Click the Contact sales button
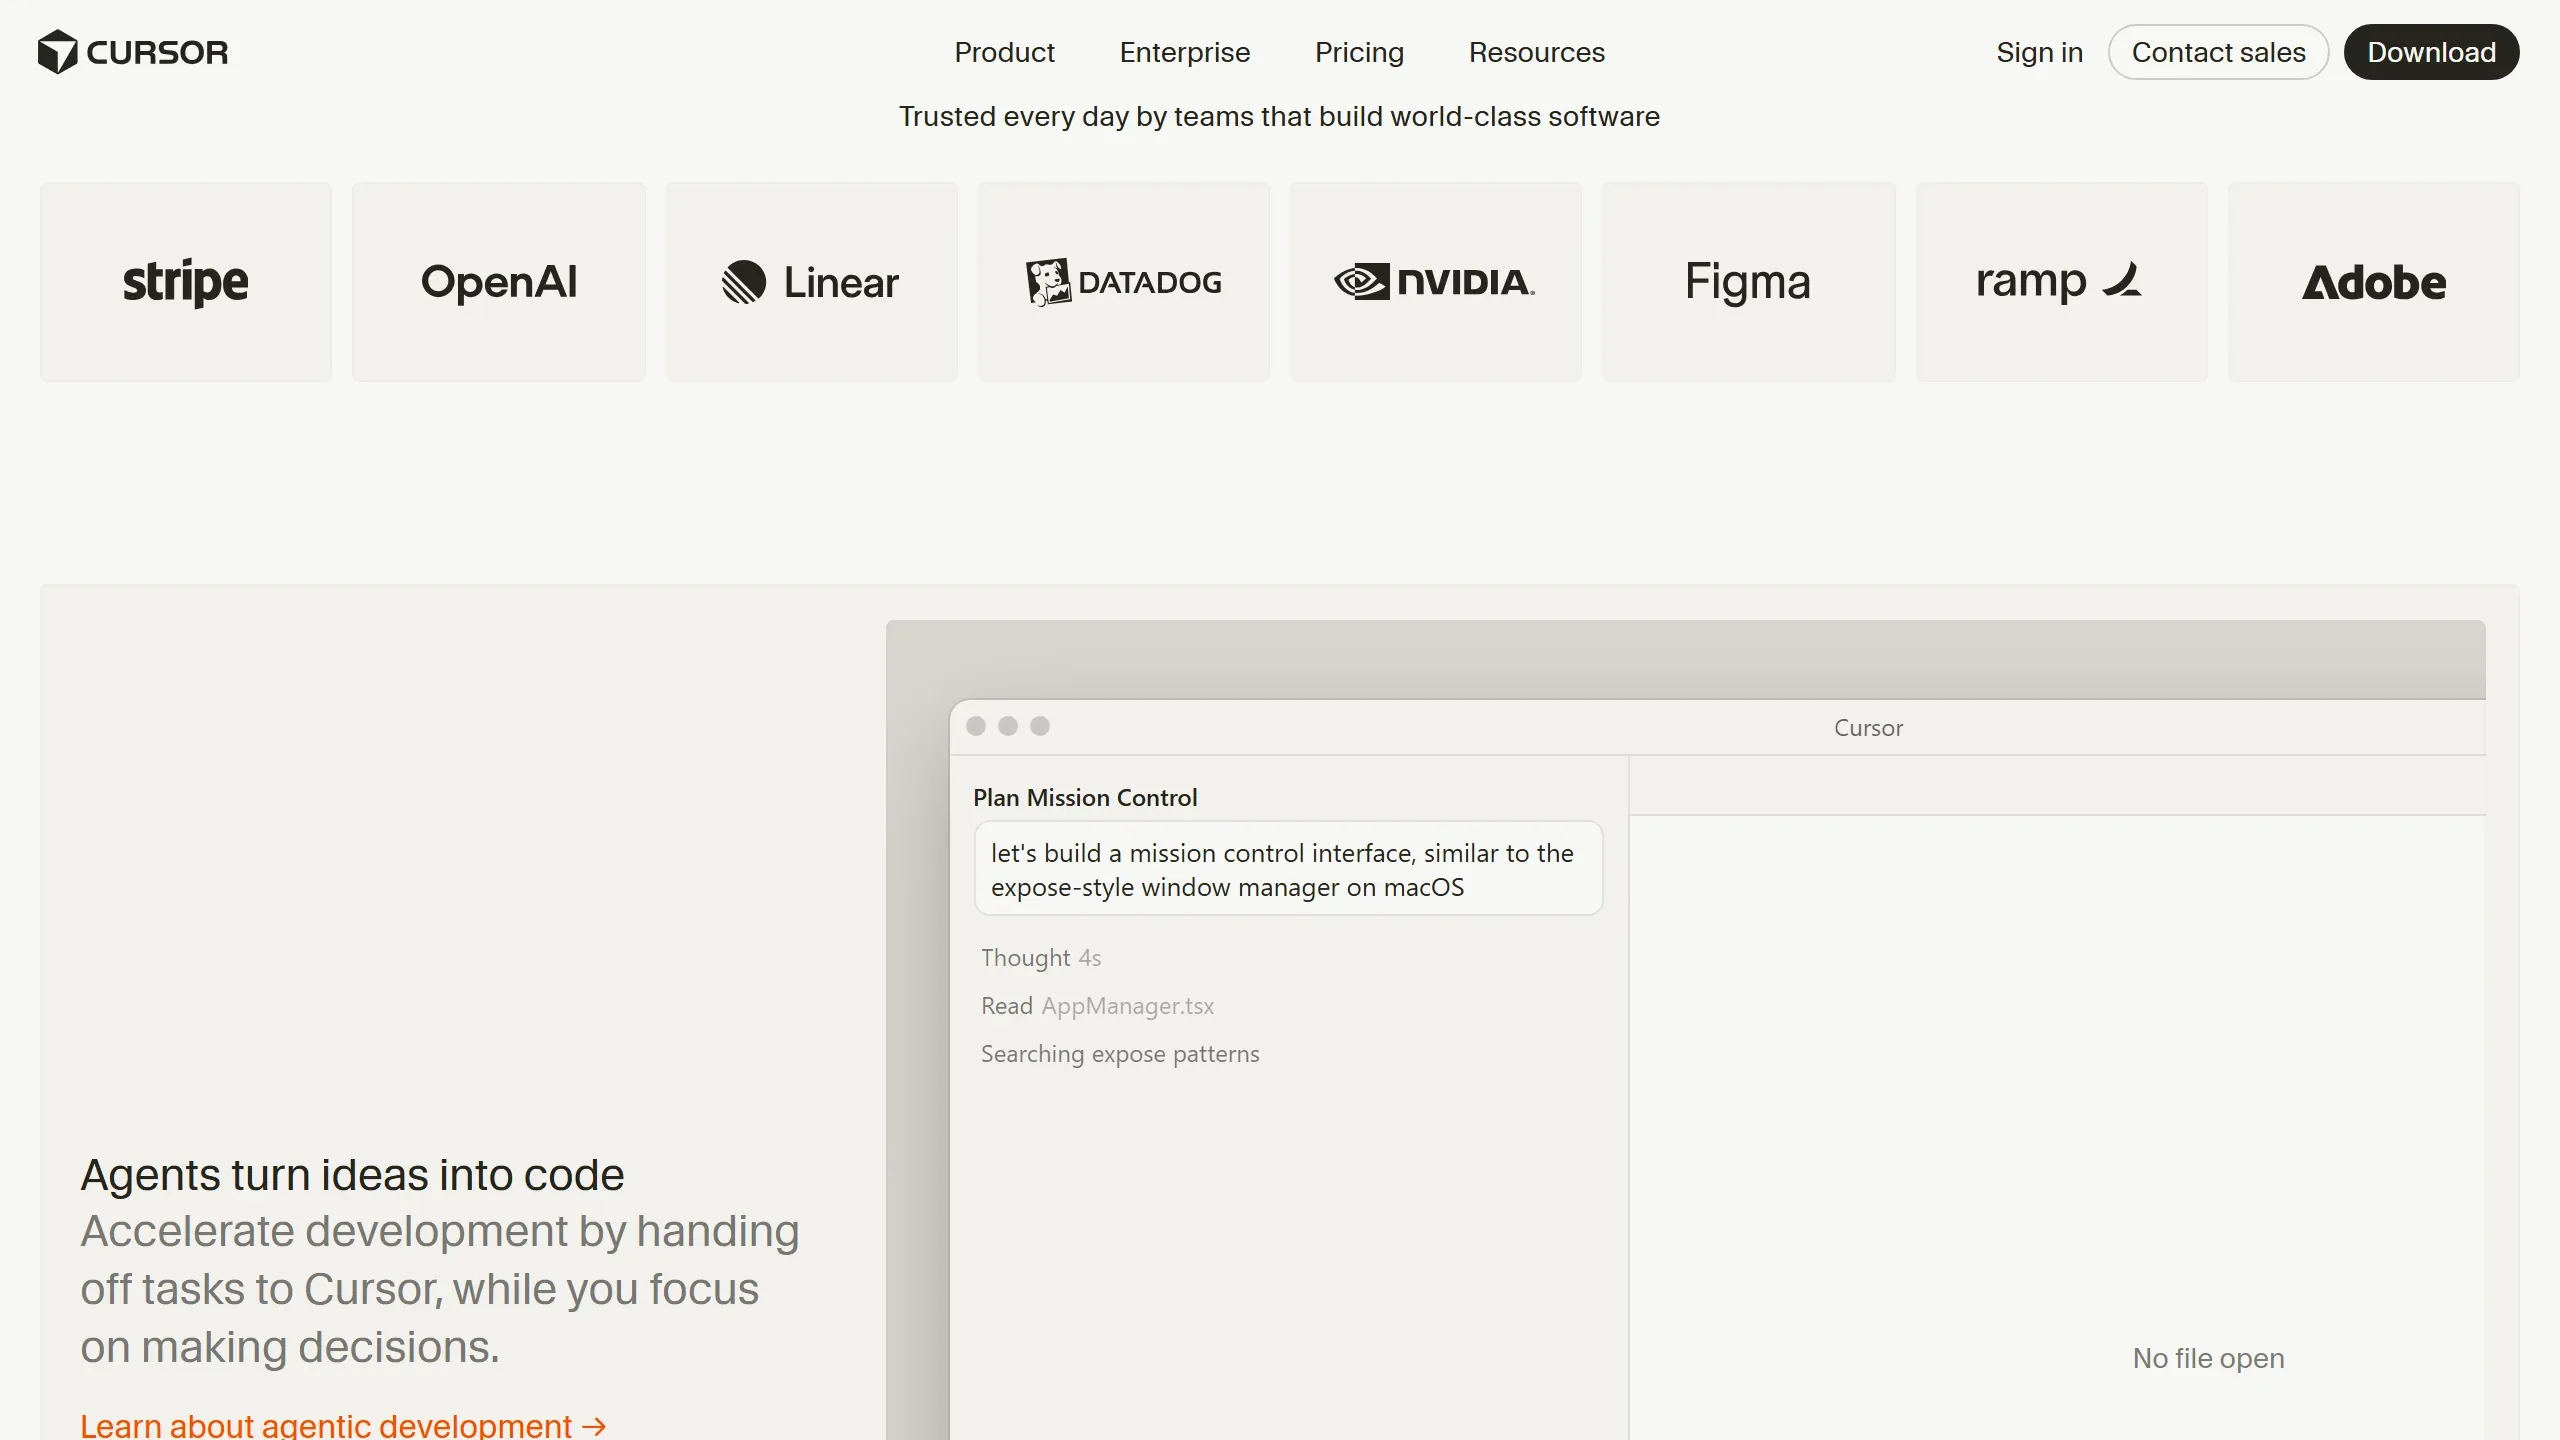Screen dimensions: 2560x1440 coord(2218,52)
